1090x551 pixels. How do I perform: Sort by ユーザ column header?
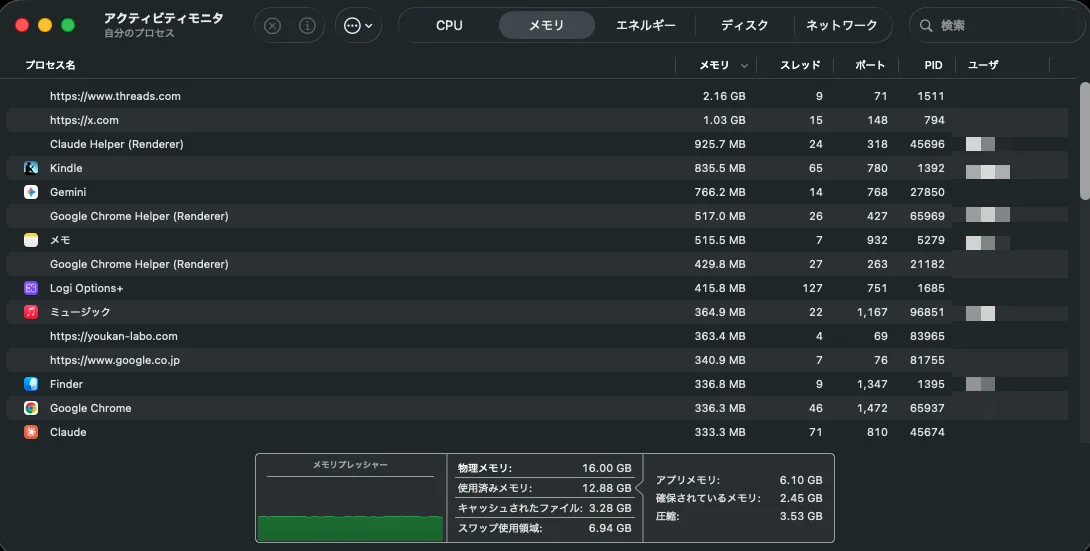983,65
